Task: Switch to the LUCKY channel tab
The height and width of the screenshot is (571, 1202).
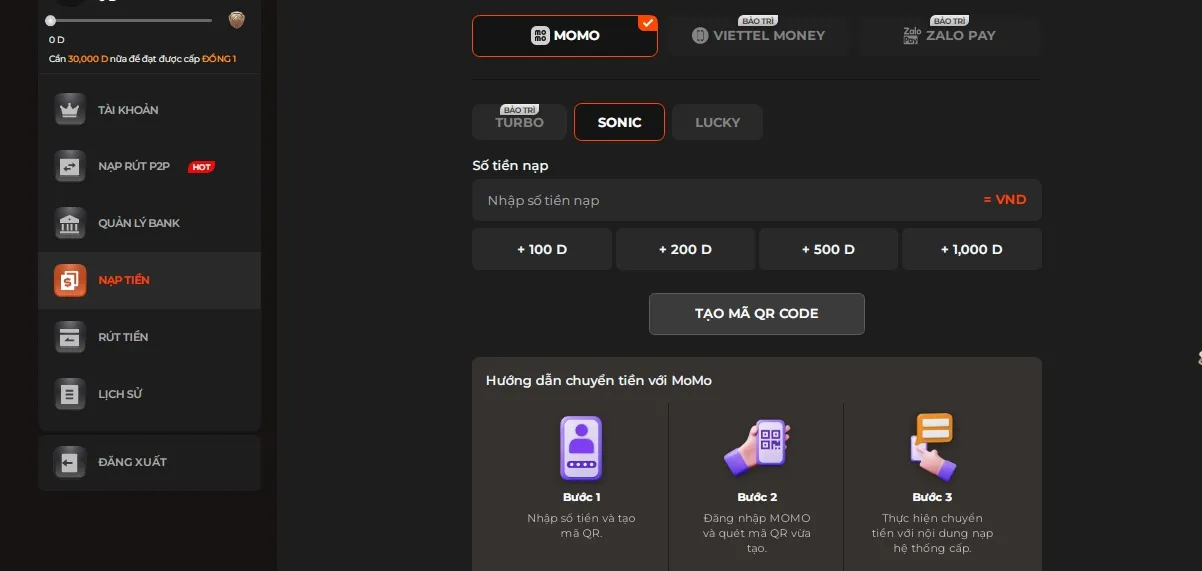Action: click(x=717, y=122)
